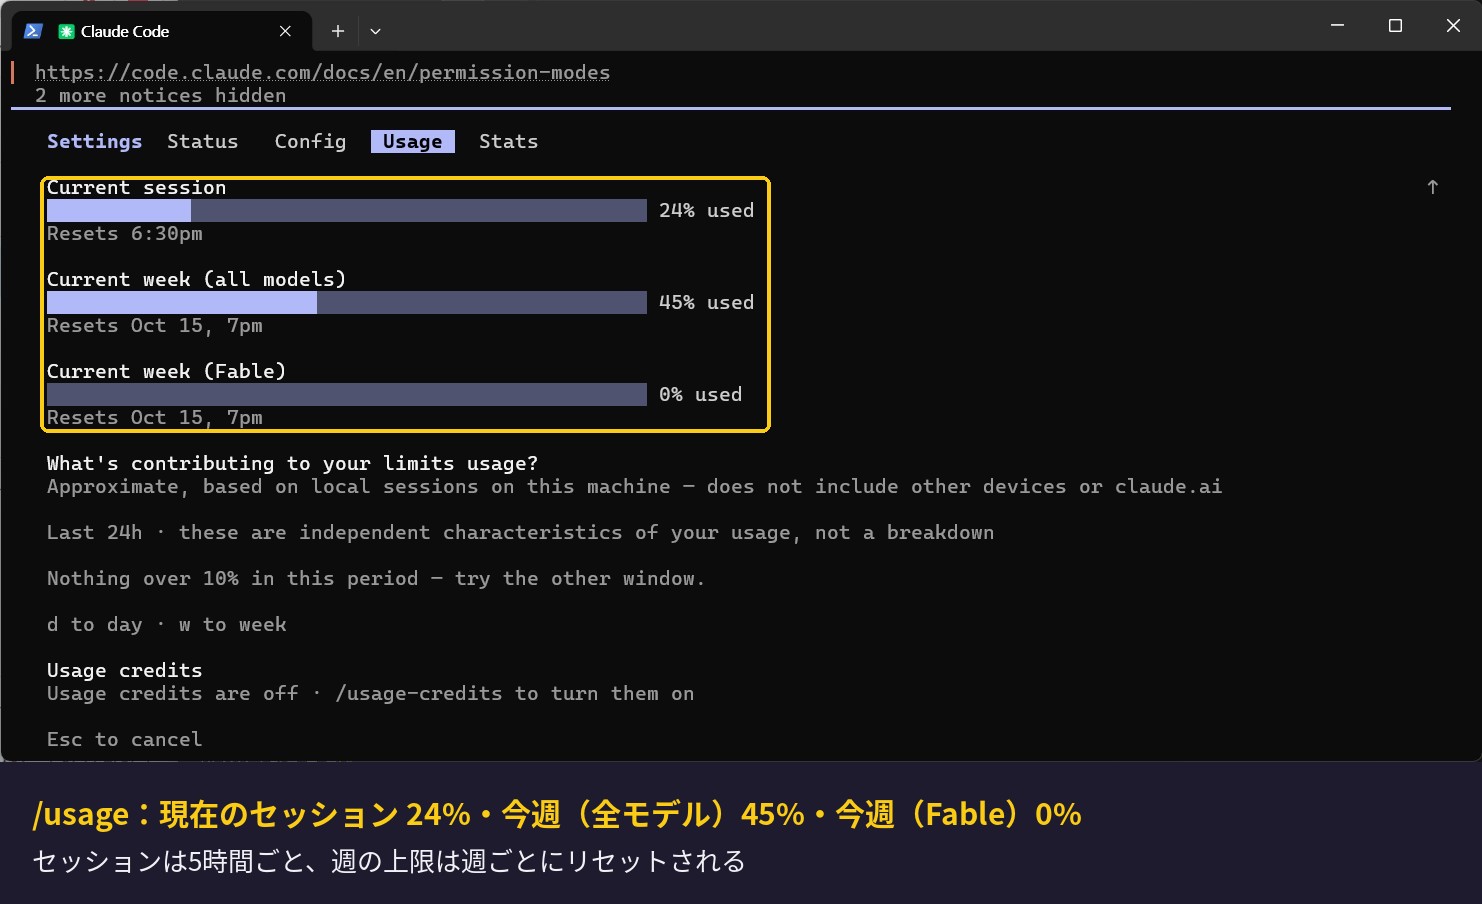Click the 'Resets 6:30pm' text
The width and height of the screenshot is (1482, 904).
(124, 233)
